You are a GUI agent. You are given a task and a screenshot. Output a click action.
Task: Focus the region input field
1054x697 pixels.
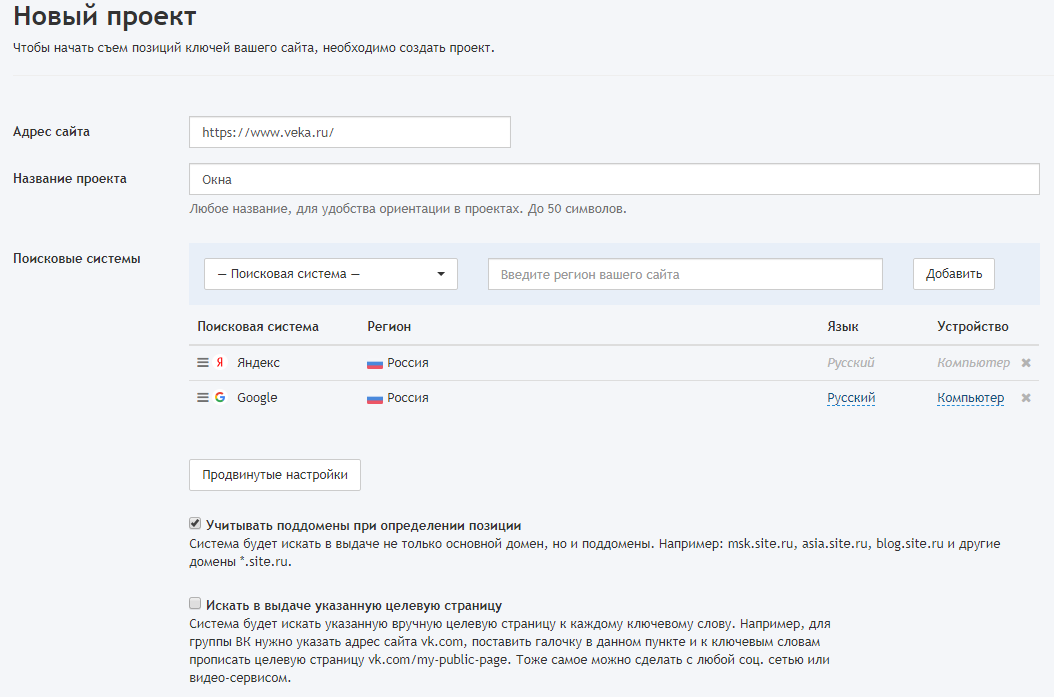pos(685,274)
